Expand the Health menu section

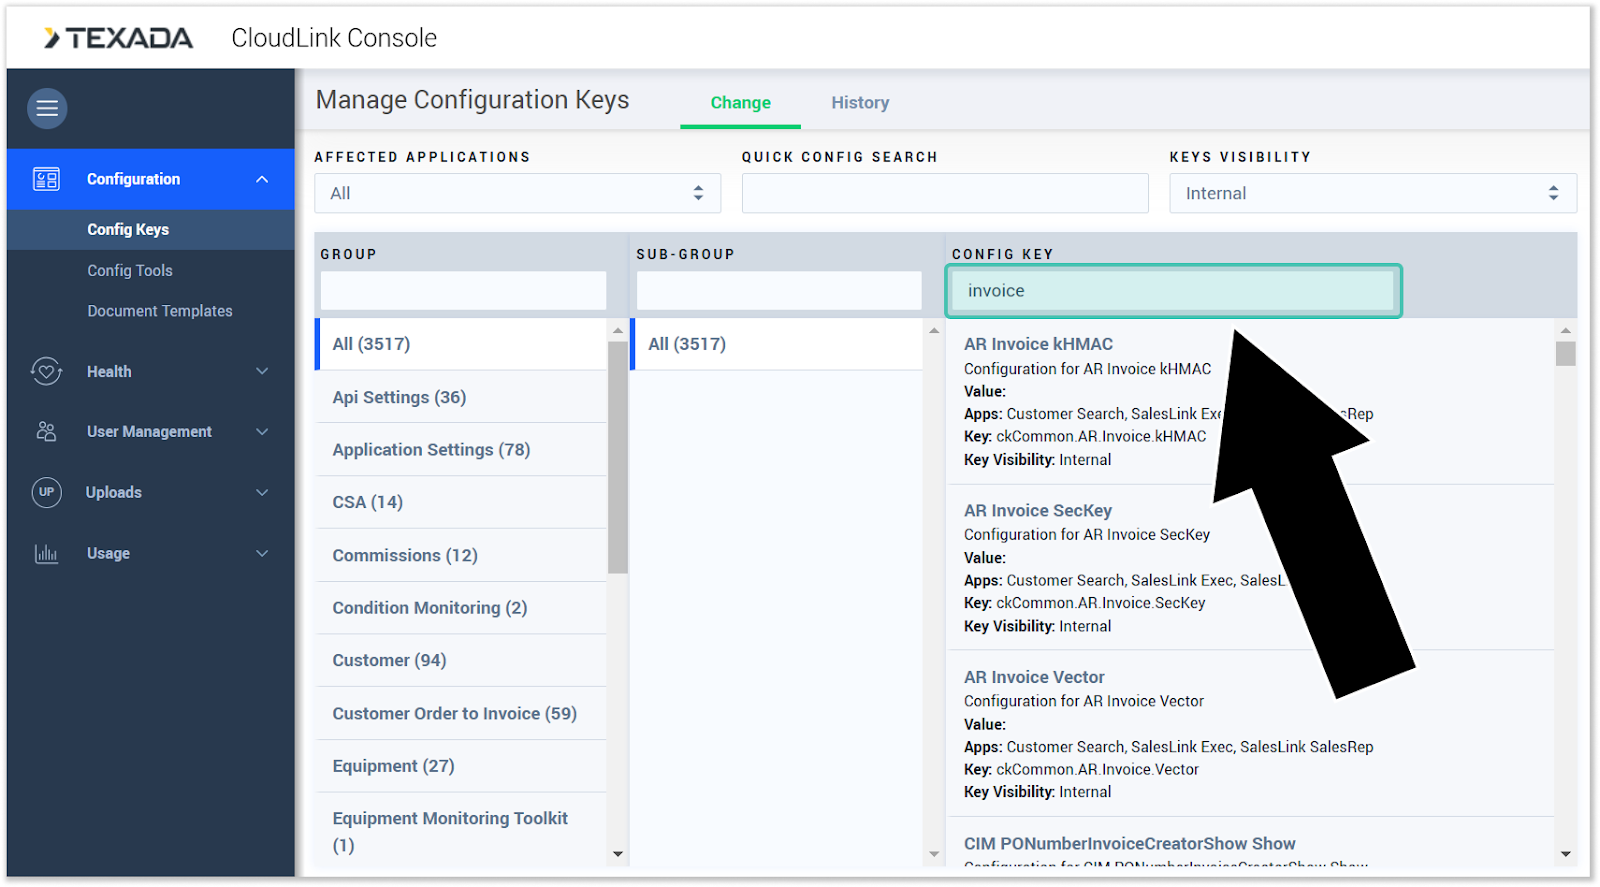tap(262, 371)
